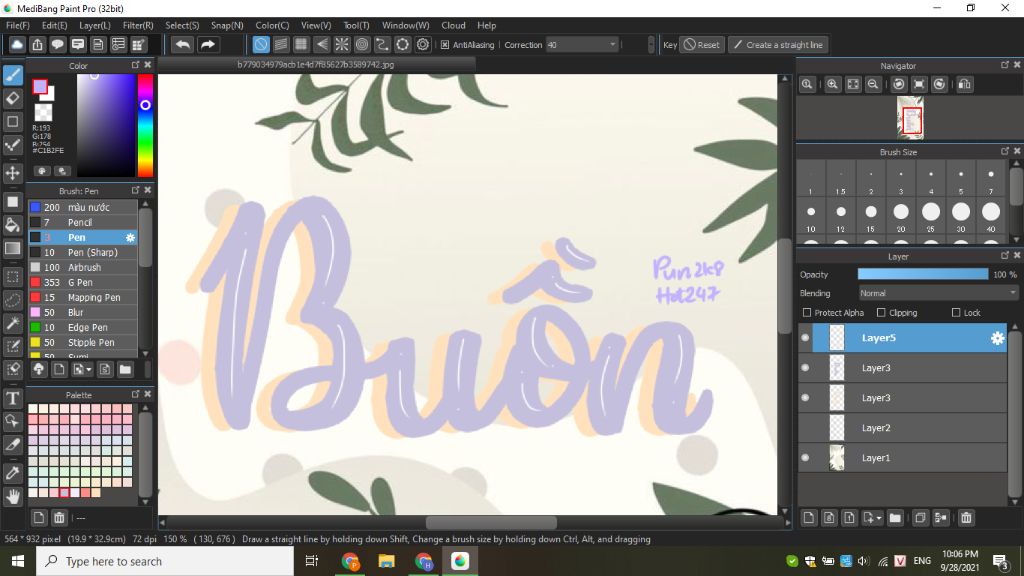Open the Cloud menu
1024x576 pixels.
click(453, 25)
